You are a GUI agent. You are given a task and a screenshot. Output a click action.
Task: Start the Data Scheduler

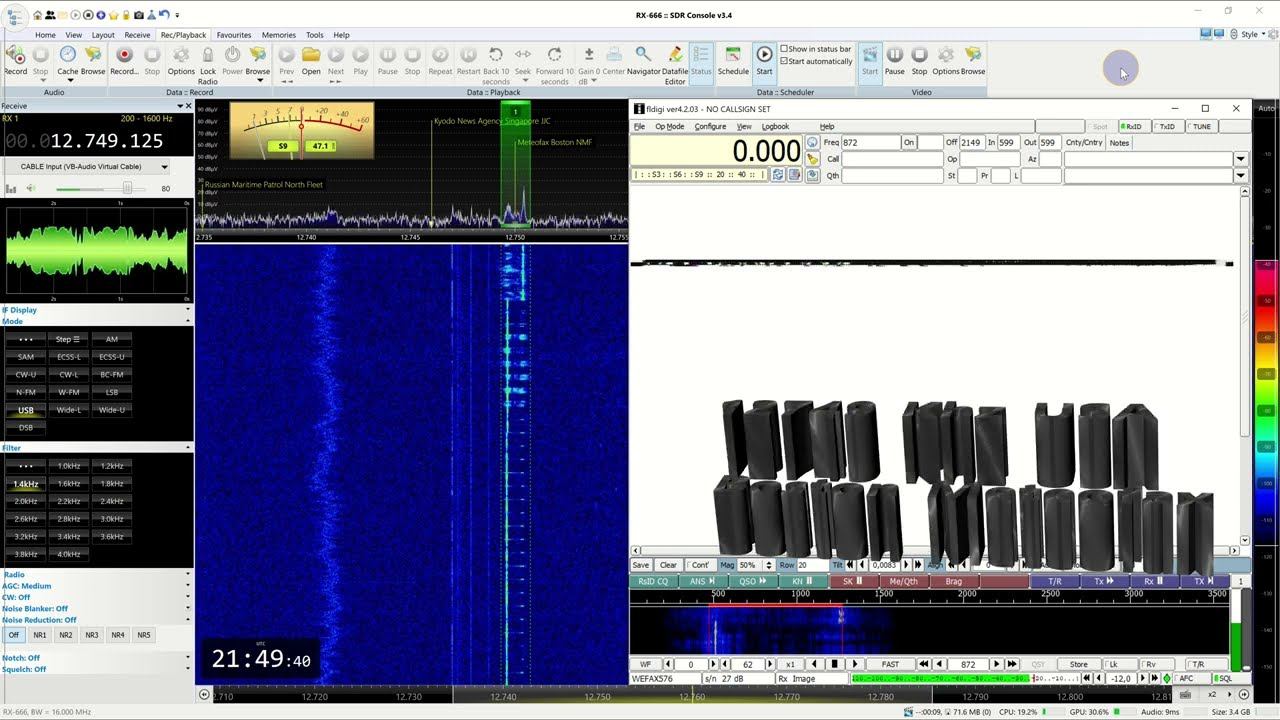(x=764, y=56)
